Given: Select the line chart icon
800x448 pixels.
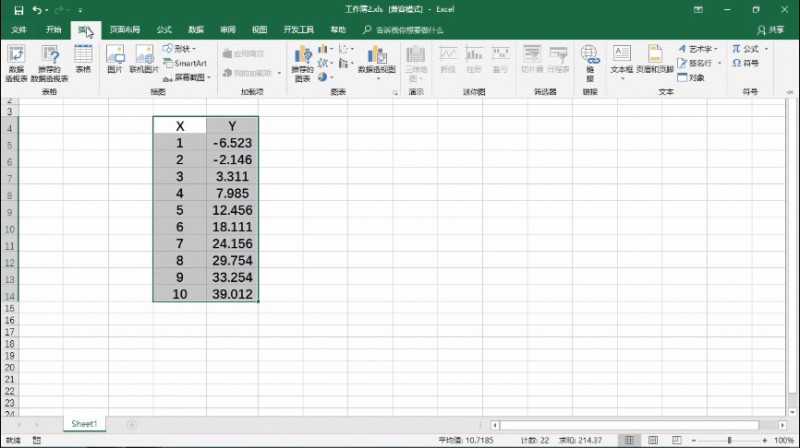Looking at the screenshot, I should pyautogui.click(x=323, y=63).
